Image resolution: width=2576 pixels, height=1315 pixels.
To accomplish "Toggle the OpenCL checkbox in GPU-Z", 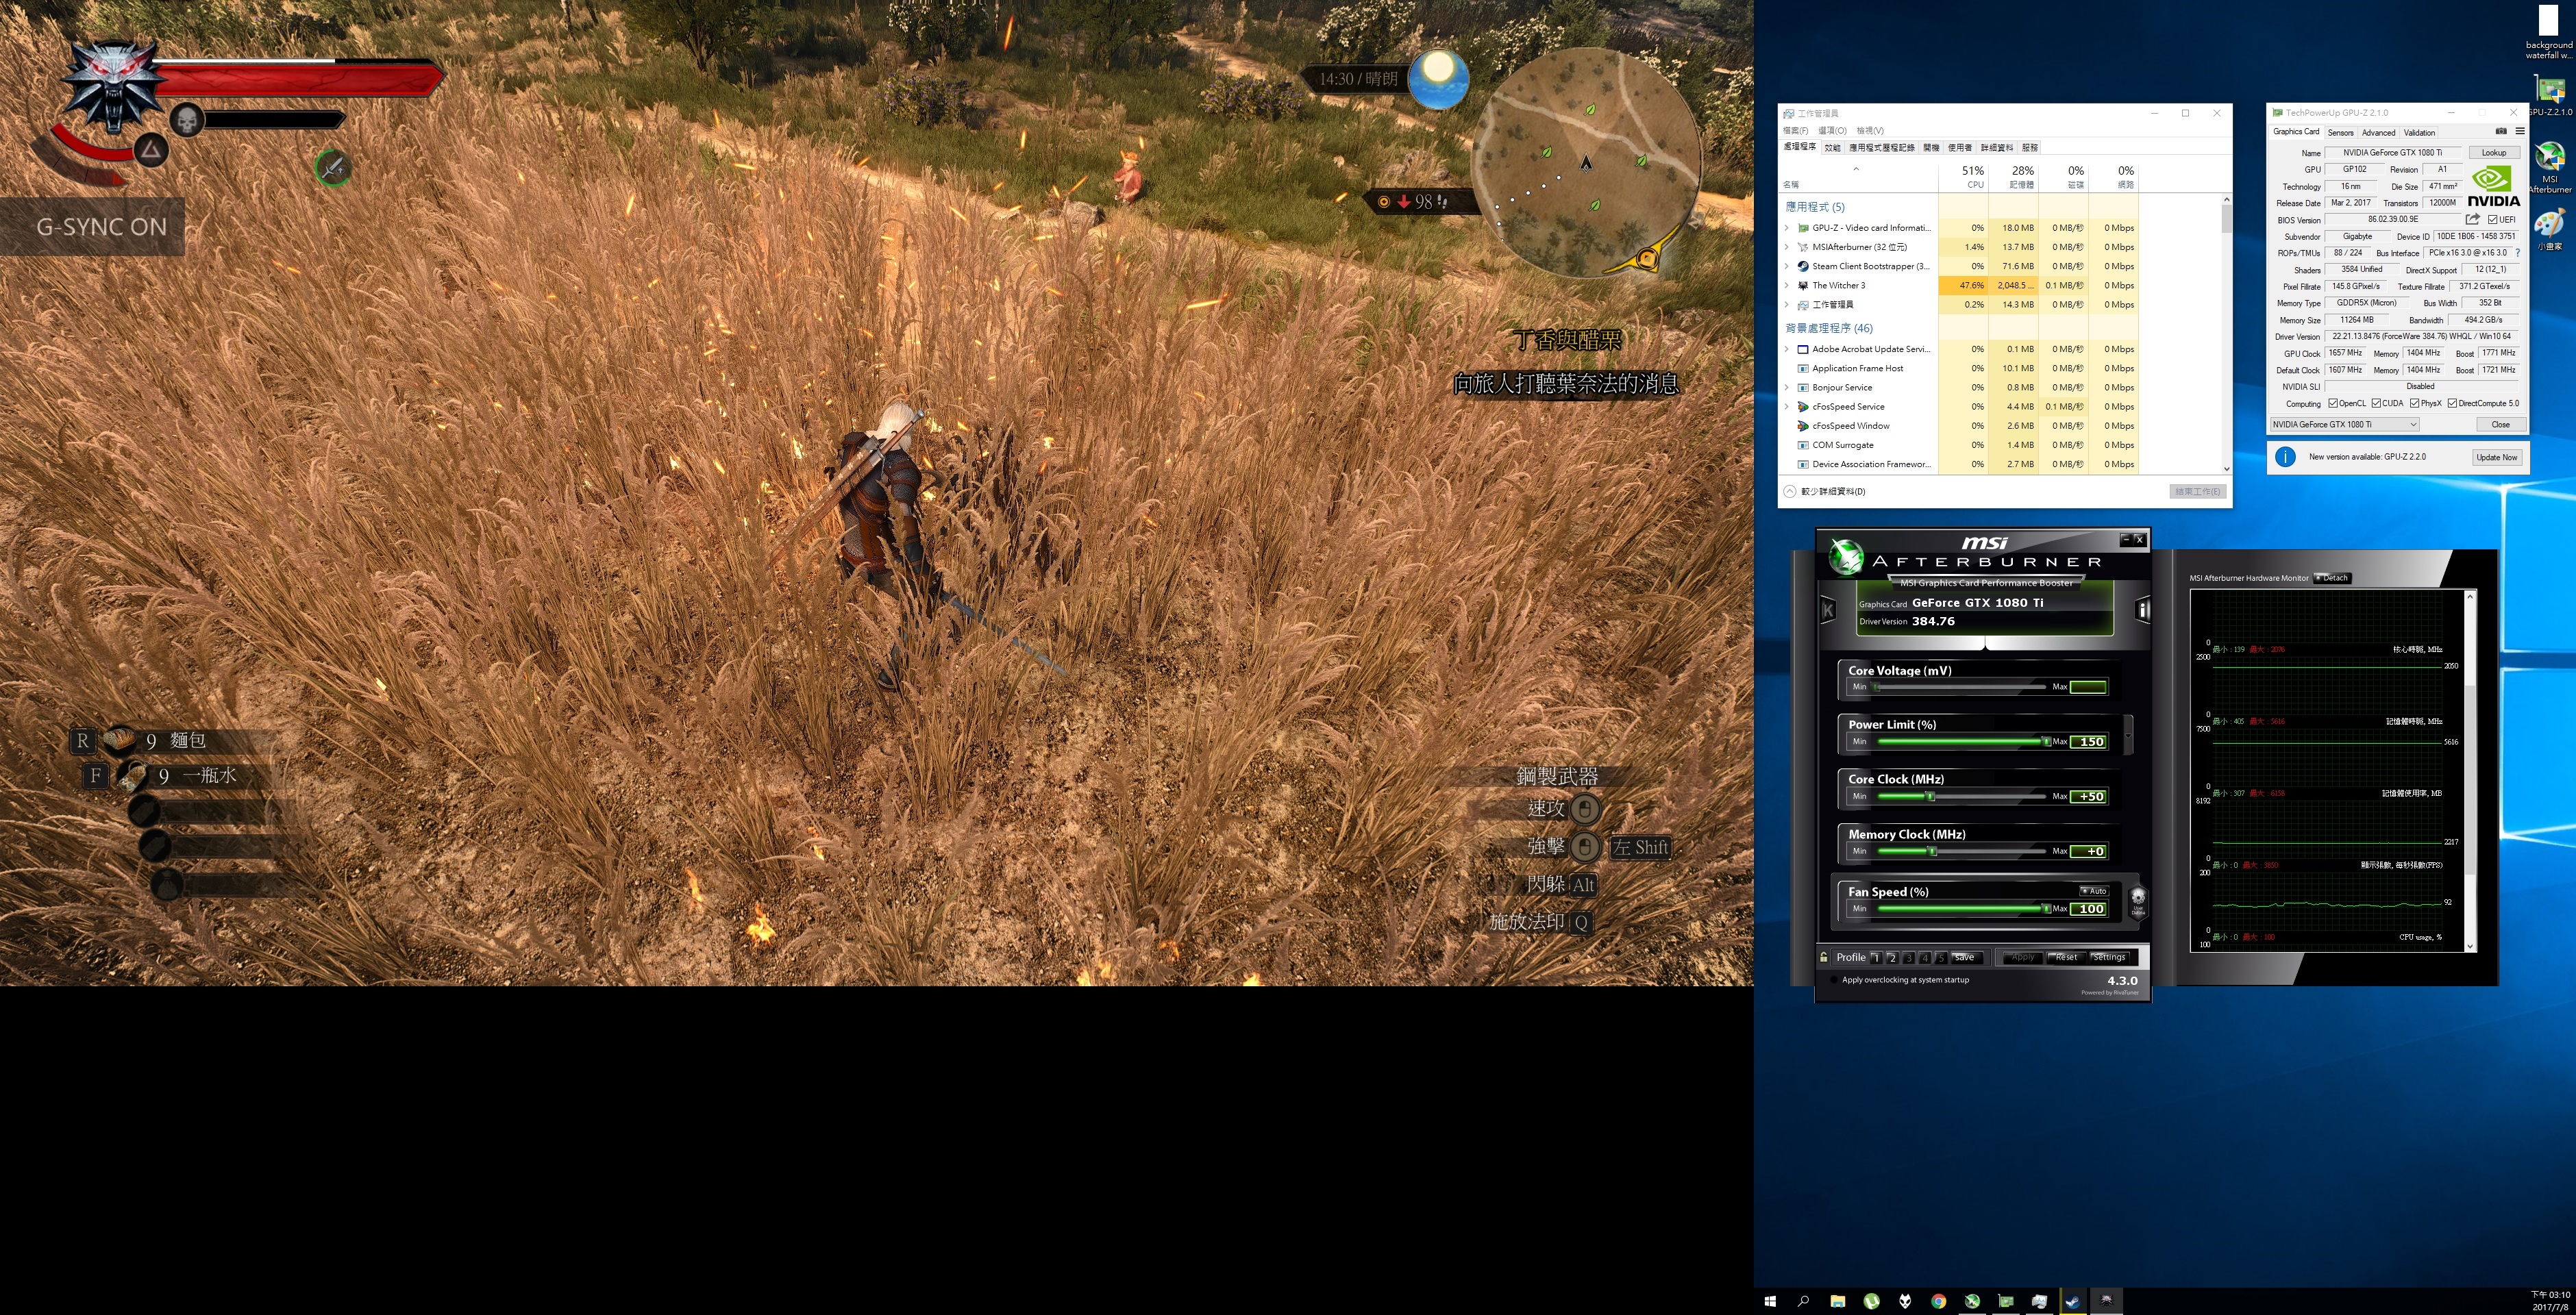I will tap(2332, 404).
